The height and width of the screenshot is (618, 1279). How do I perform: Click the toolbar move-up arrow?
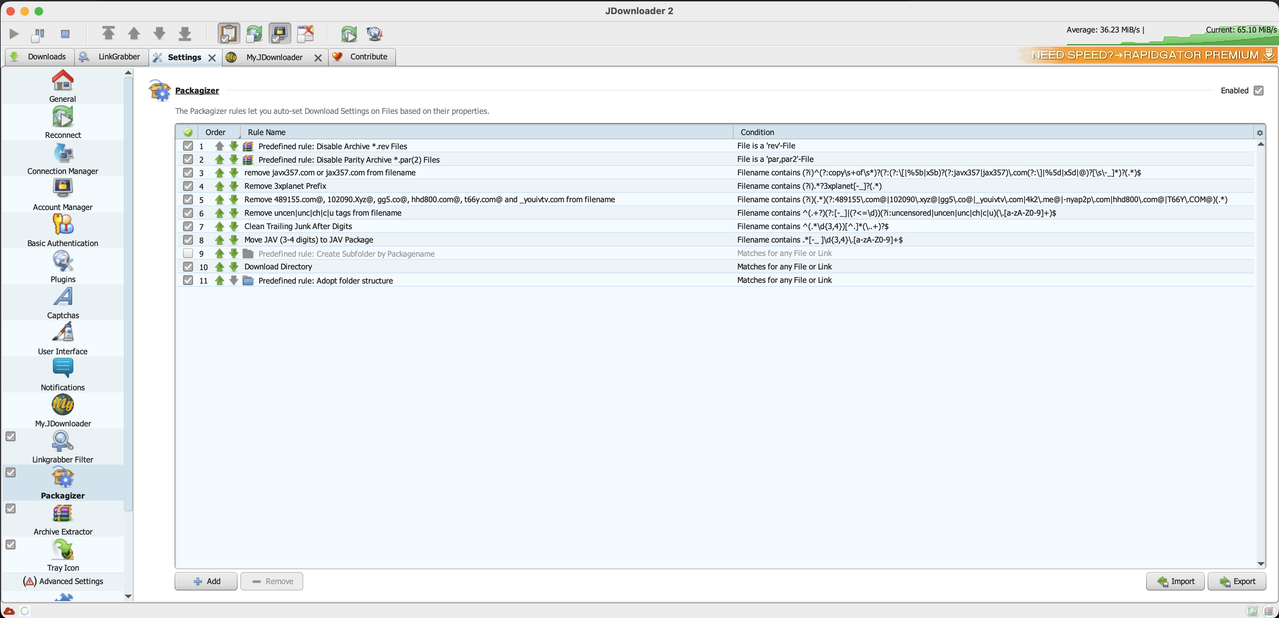pos(134,34)
